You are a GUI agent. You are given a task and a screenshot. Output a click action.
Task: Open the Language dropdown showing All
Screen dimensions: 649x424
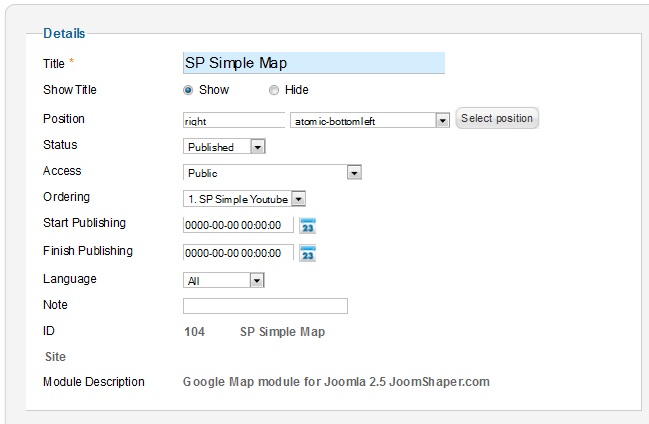257,281
